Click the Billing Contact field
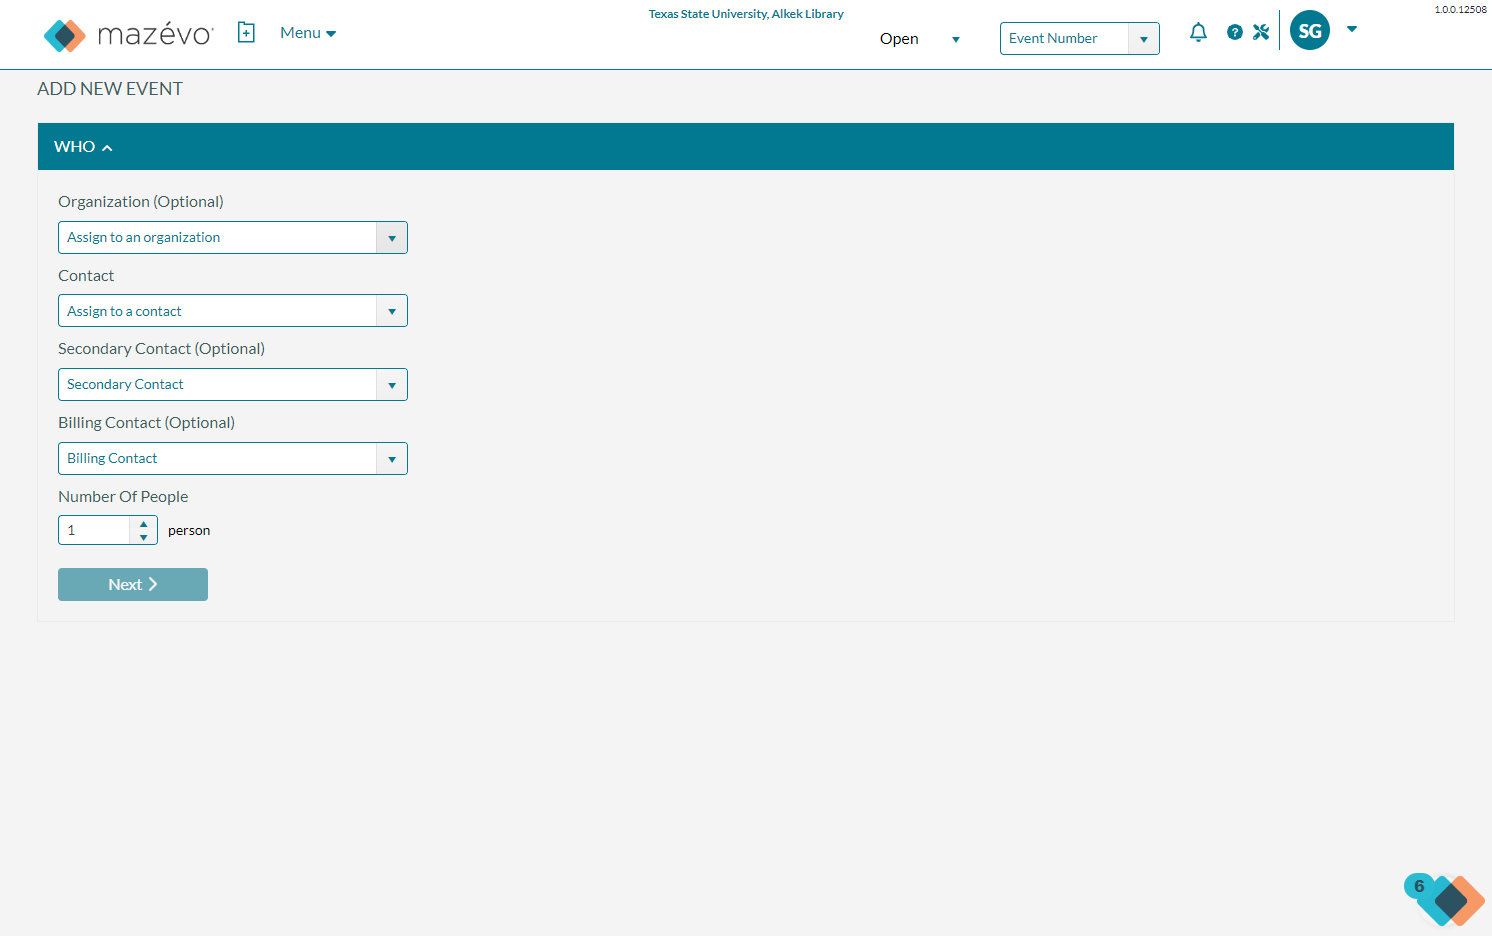The height and width of the screenshot is (936, 1492). tap(217, 459)
